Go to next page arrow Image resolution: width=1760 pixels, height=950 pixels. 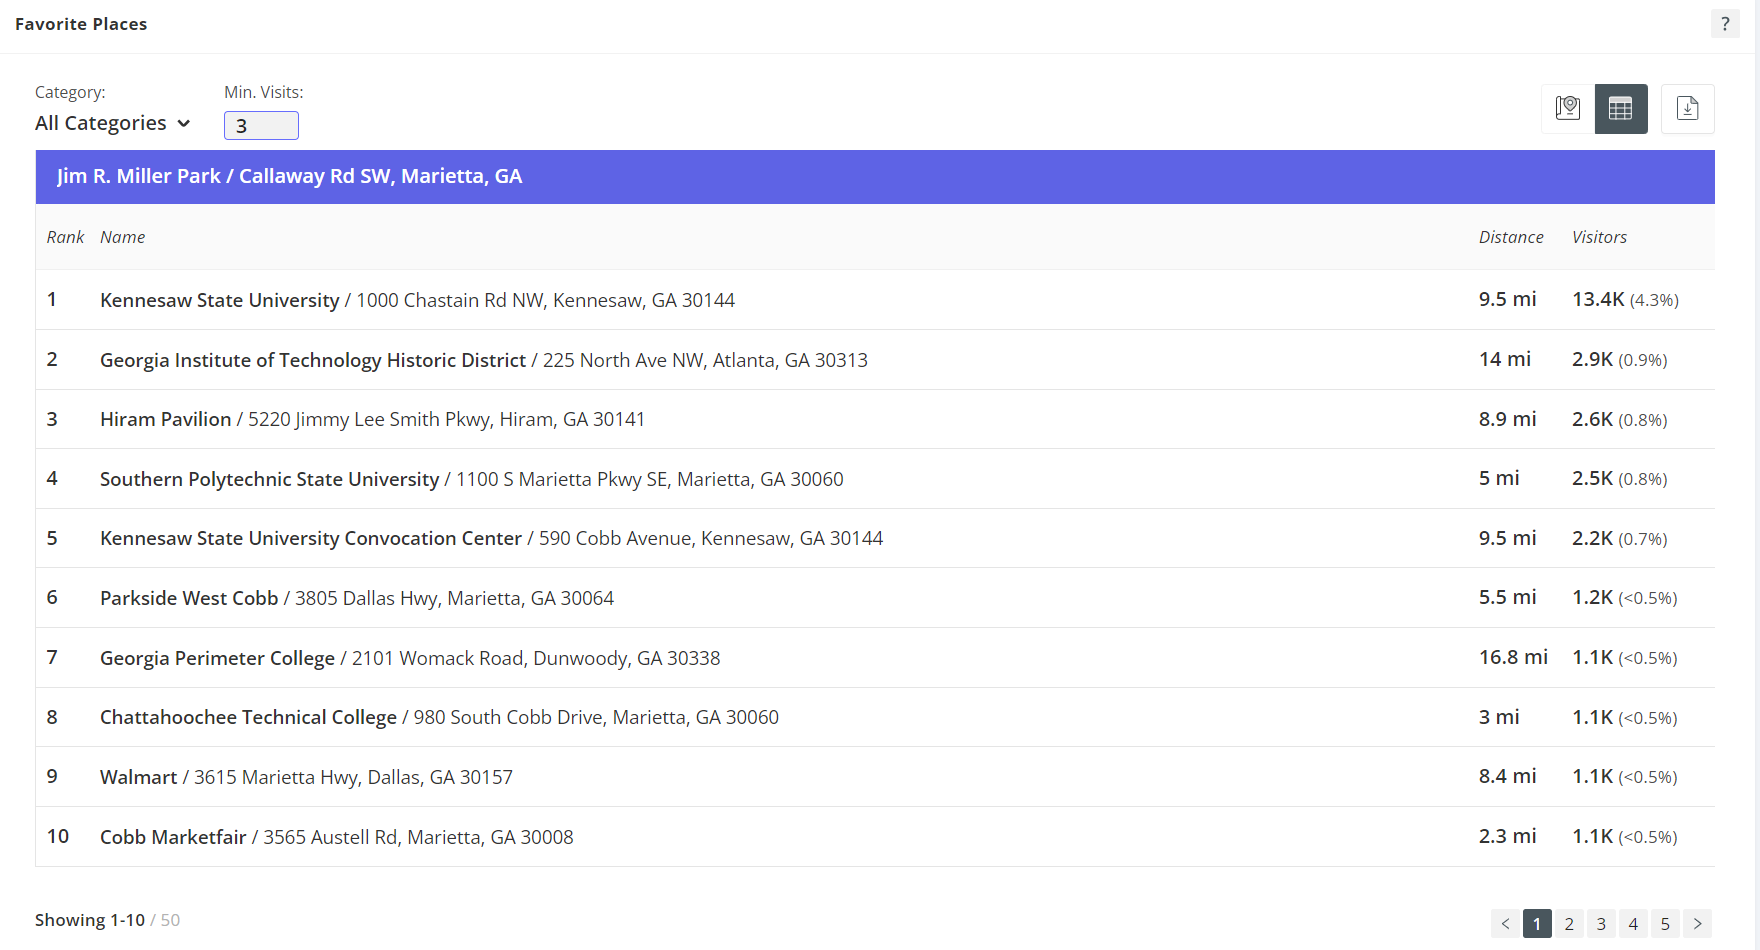tap(1697, 923)
